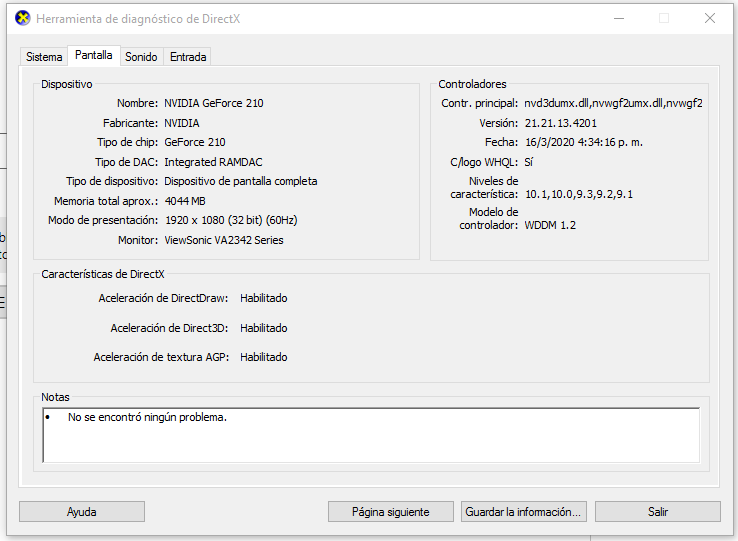Viewport: 738px width, 541px height.
Task: Click the chip type value 'GeForce 210'
Action: tap(195, 142)
